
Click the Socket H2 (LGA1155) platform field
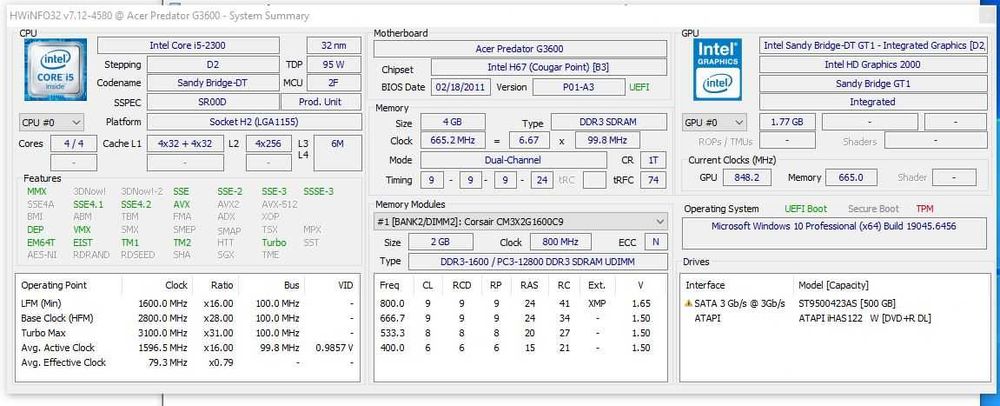click(x=254, y=122)
